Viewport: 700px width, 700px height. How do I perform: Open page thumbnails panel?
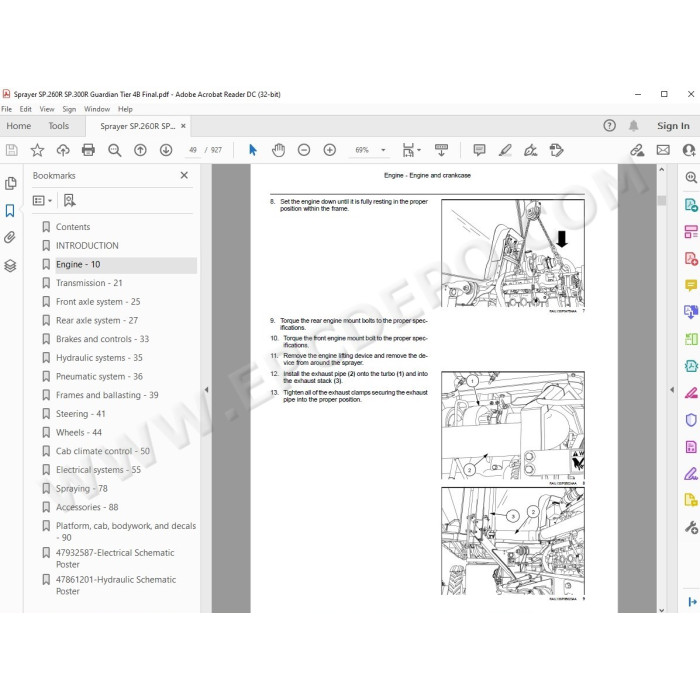click(x=10, y=183)
